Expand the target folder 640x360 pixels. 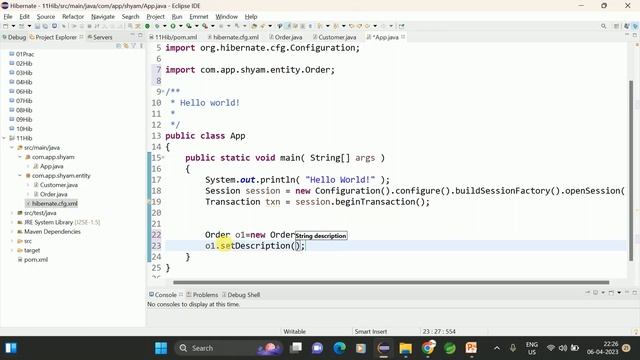[x=12, y=251]
